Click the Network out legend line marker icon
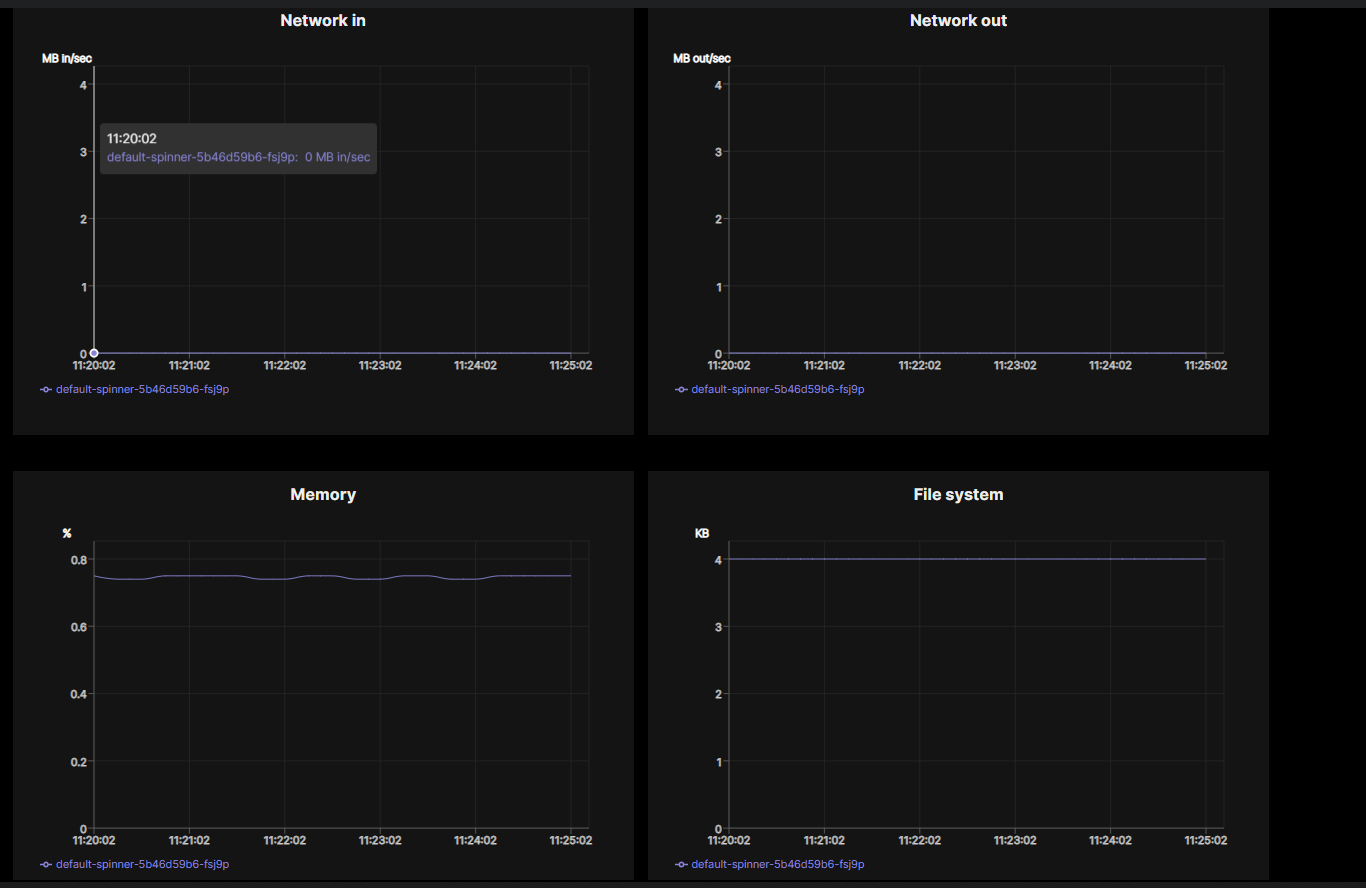The height and width of the screenshot is (888, 1366). [x=681, y=389]
